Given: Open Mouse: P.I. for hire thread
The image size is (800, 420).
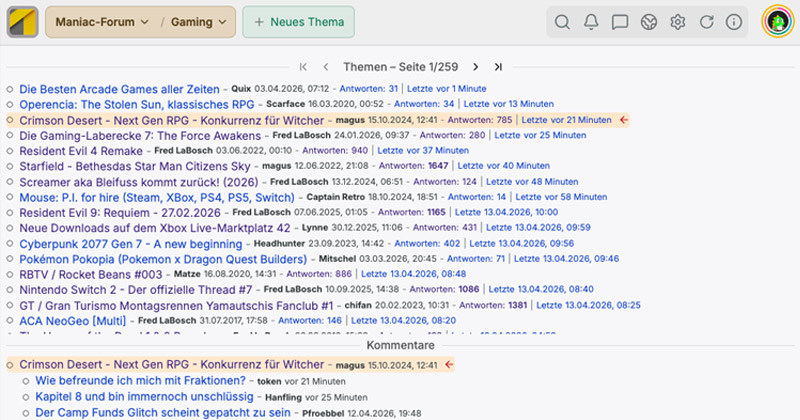Looking at the screenshot, I should click(x=157, y=197).
